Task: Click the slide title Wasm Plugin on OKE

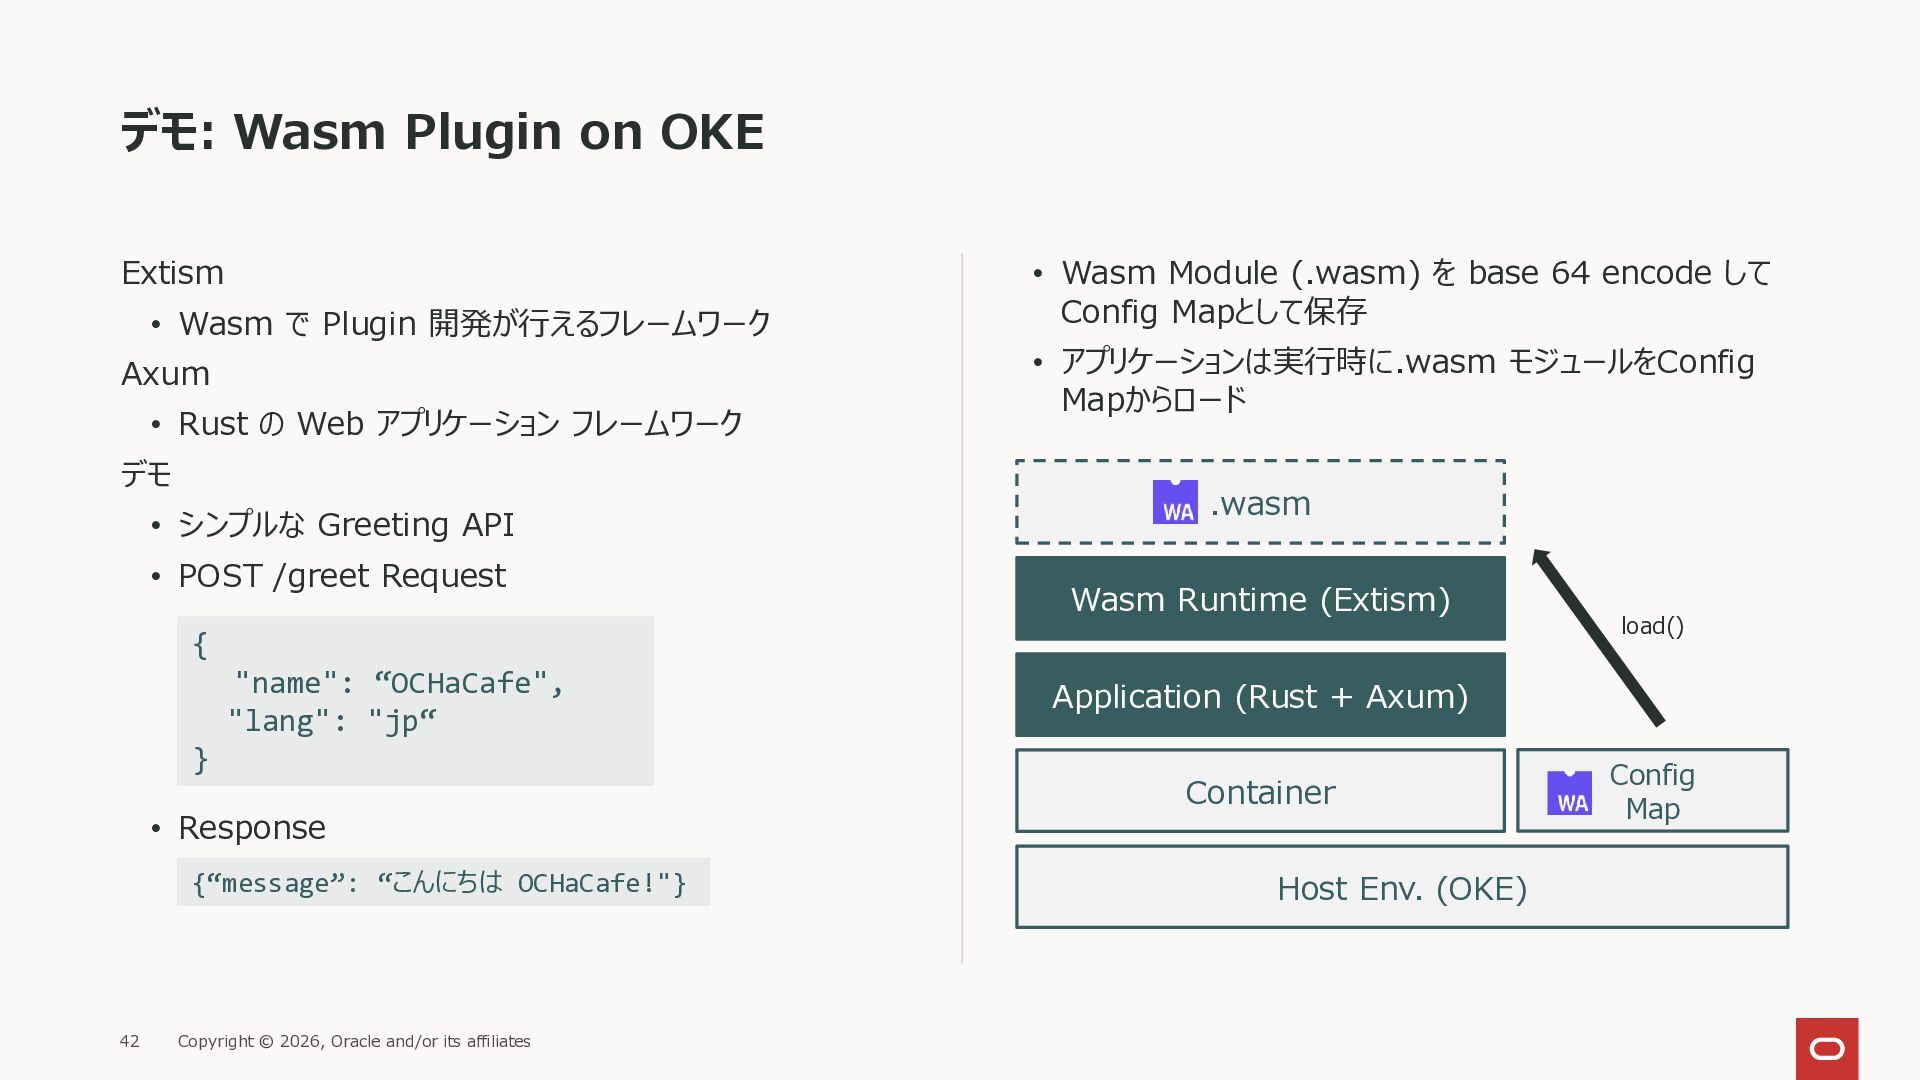Action: point(442,132)
